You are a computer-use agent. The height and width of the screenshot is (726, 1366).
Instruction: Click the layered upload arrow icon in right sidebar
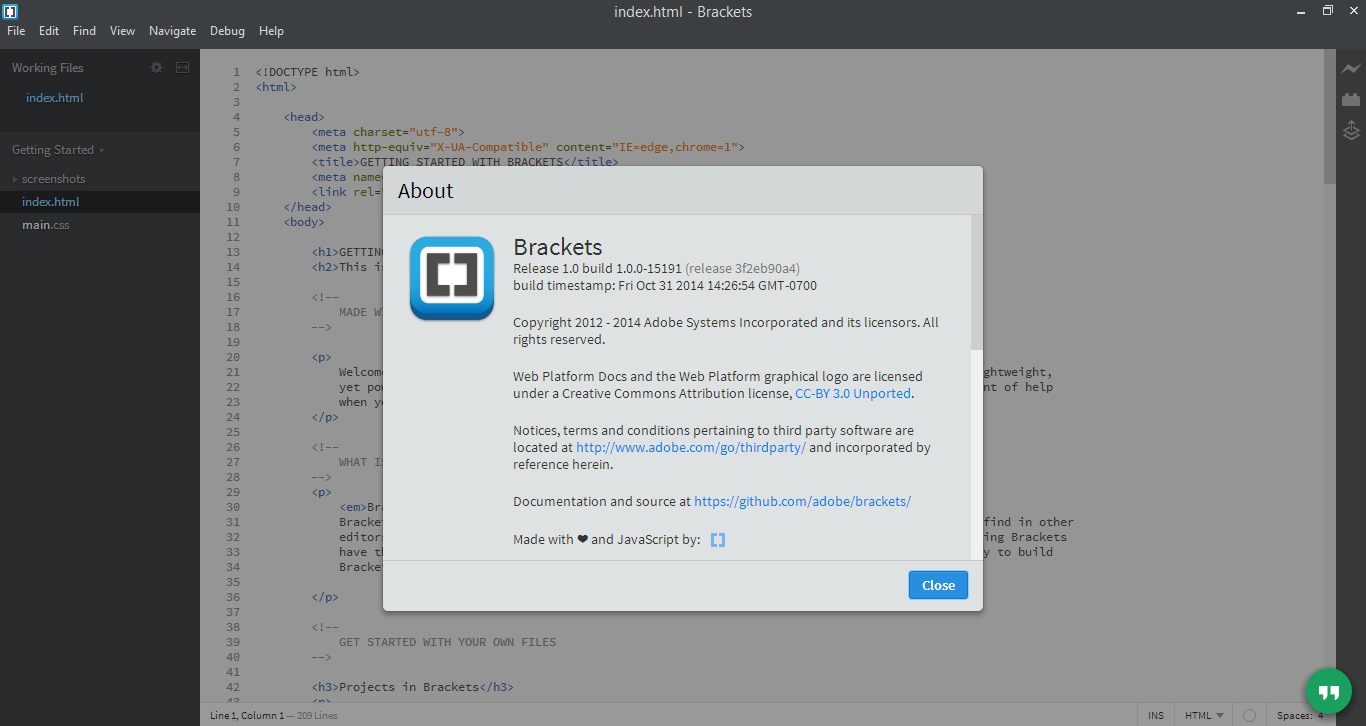(x=1351, y=130)
